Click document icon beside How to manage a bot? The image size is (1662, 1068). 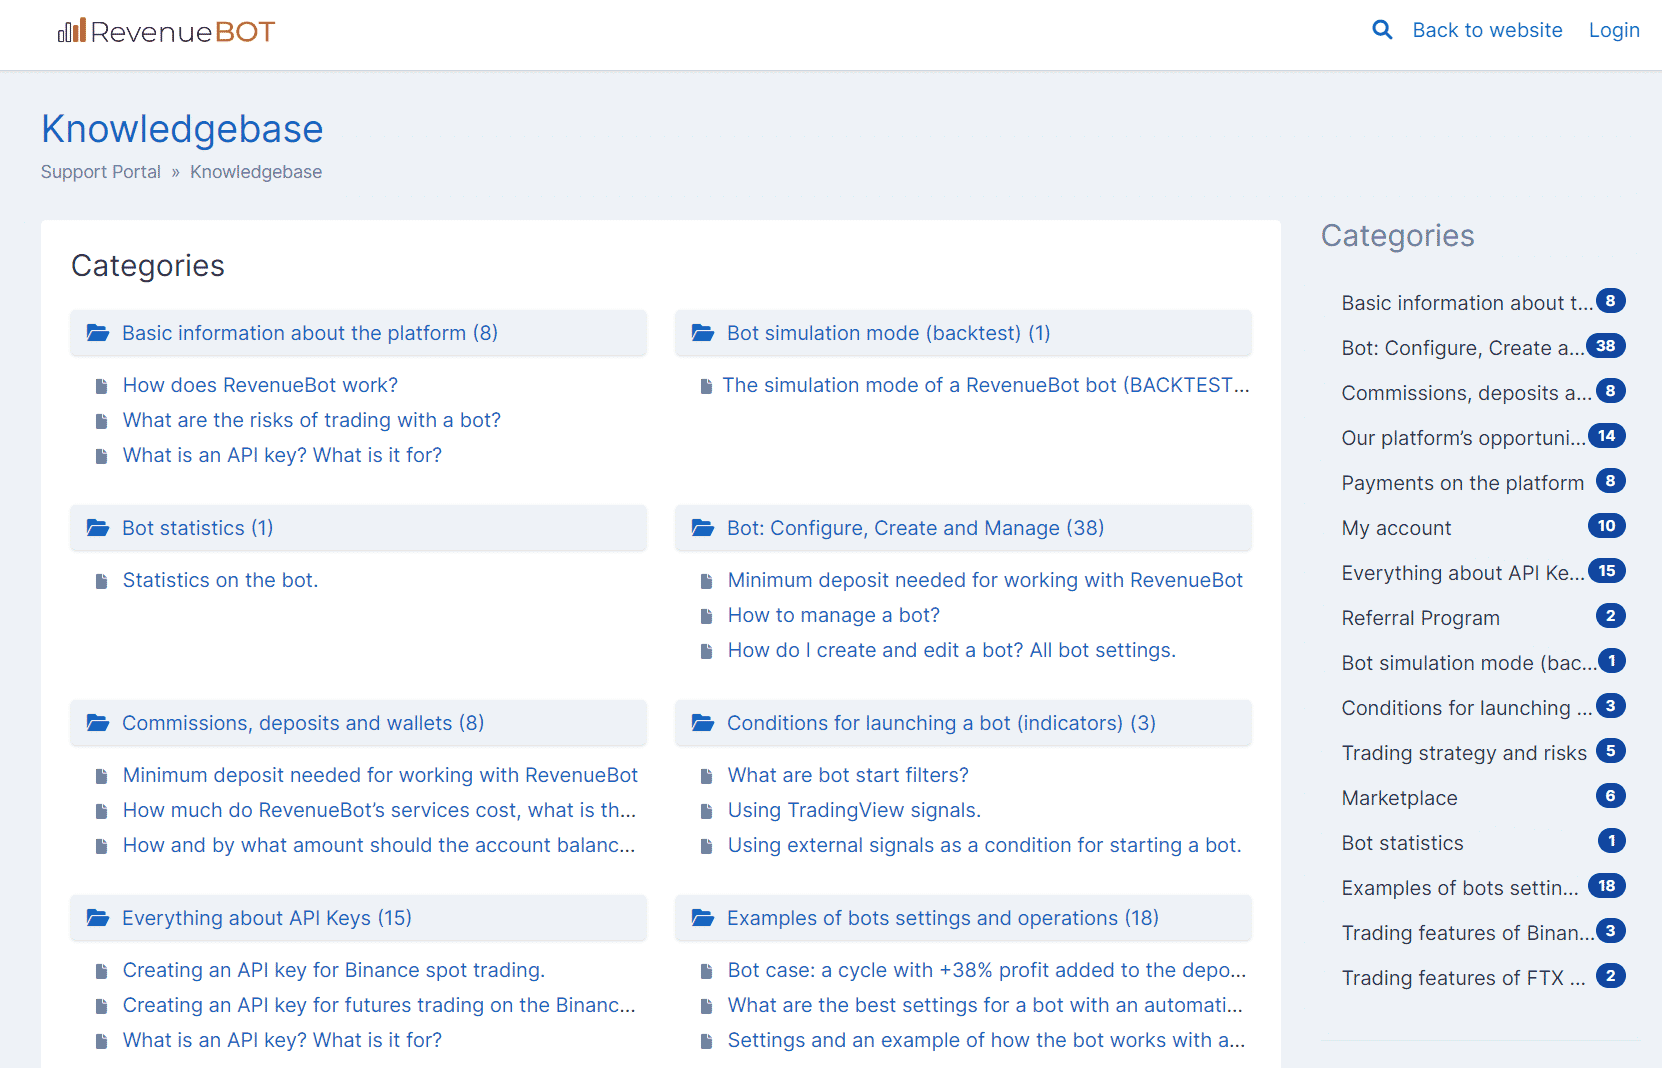(706, 616)
